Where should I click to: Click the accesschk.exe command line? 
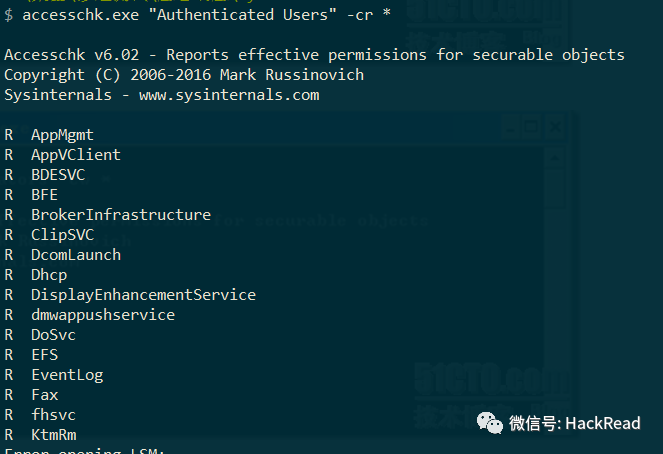coord(198,15)
